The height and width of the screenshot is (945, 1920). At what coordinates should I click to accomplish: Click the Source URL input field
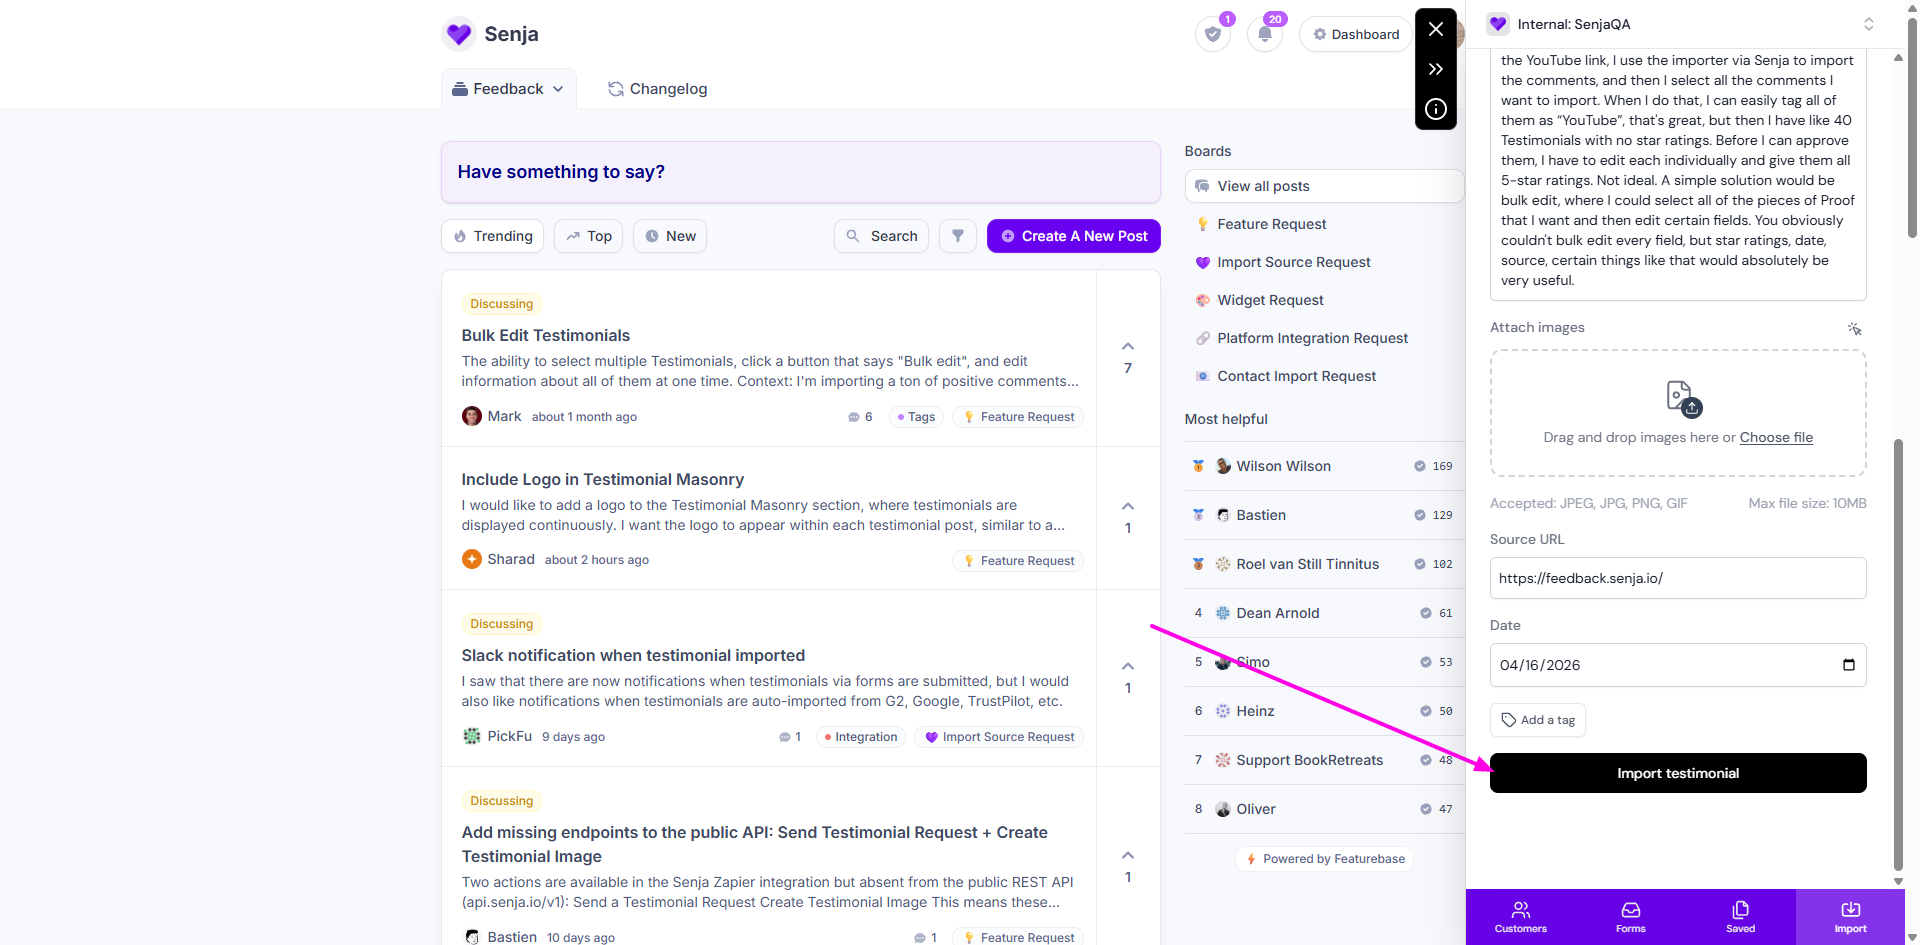click(x=1677, y=578)
